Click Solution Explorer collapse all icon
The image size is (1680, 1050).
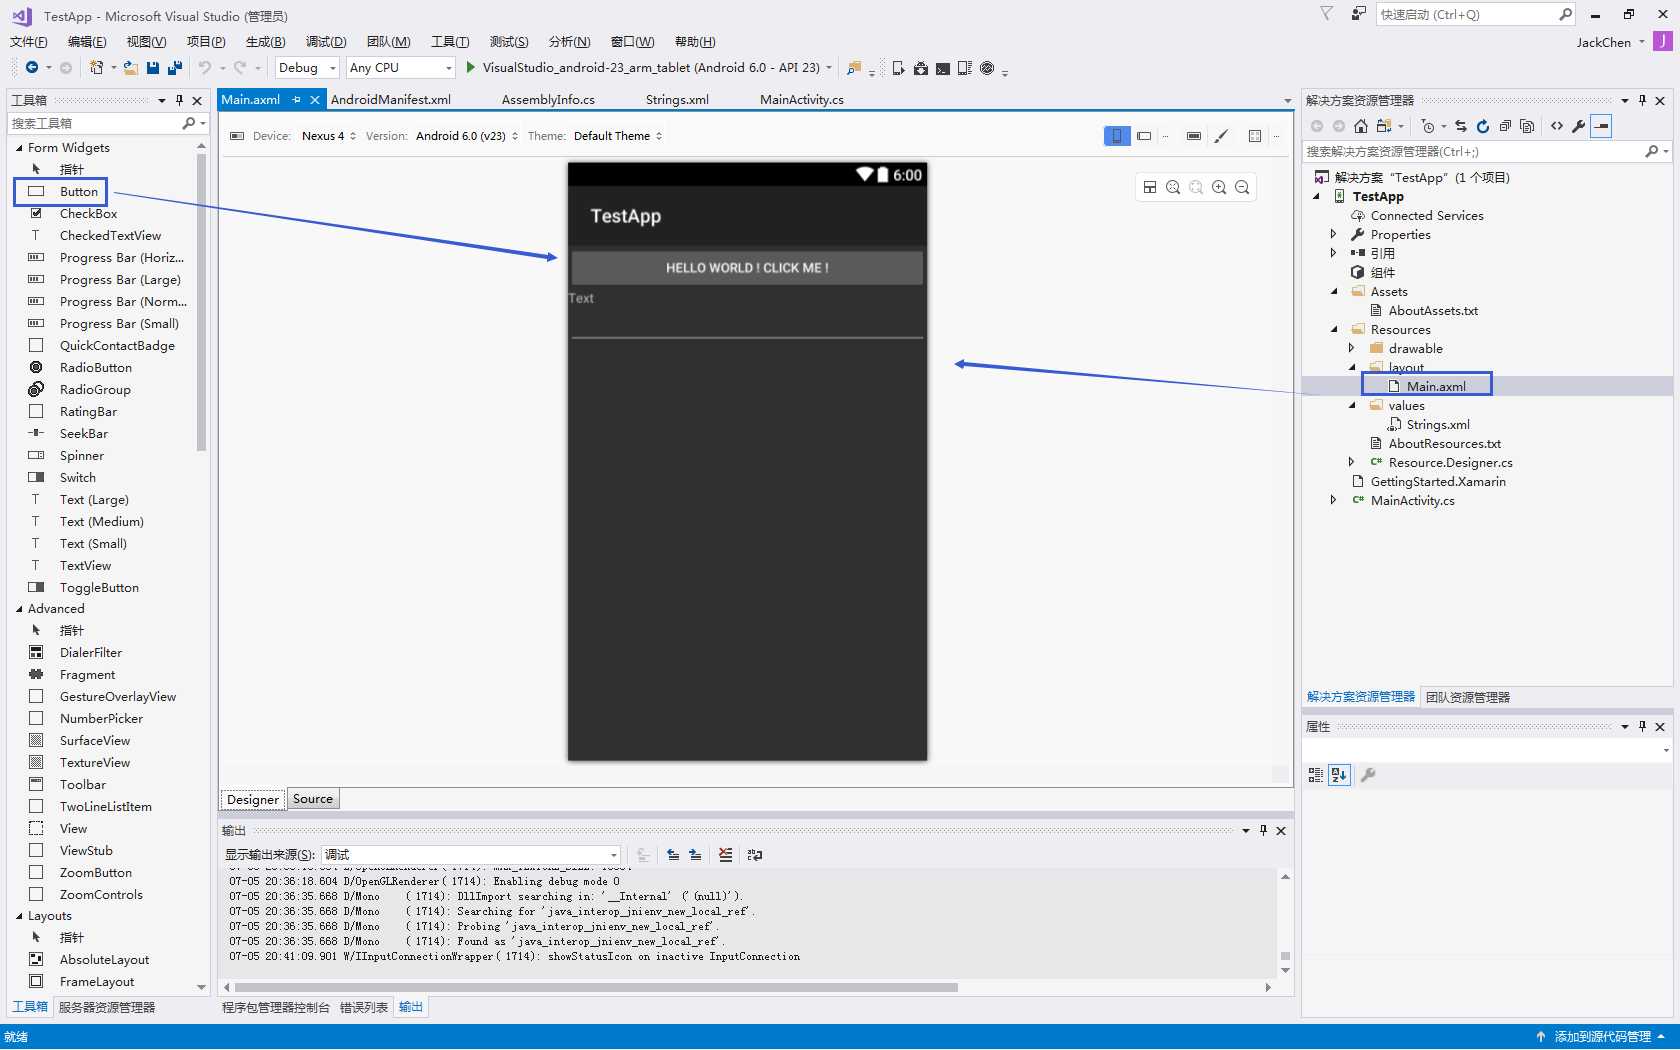(x=1505, y=126)
